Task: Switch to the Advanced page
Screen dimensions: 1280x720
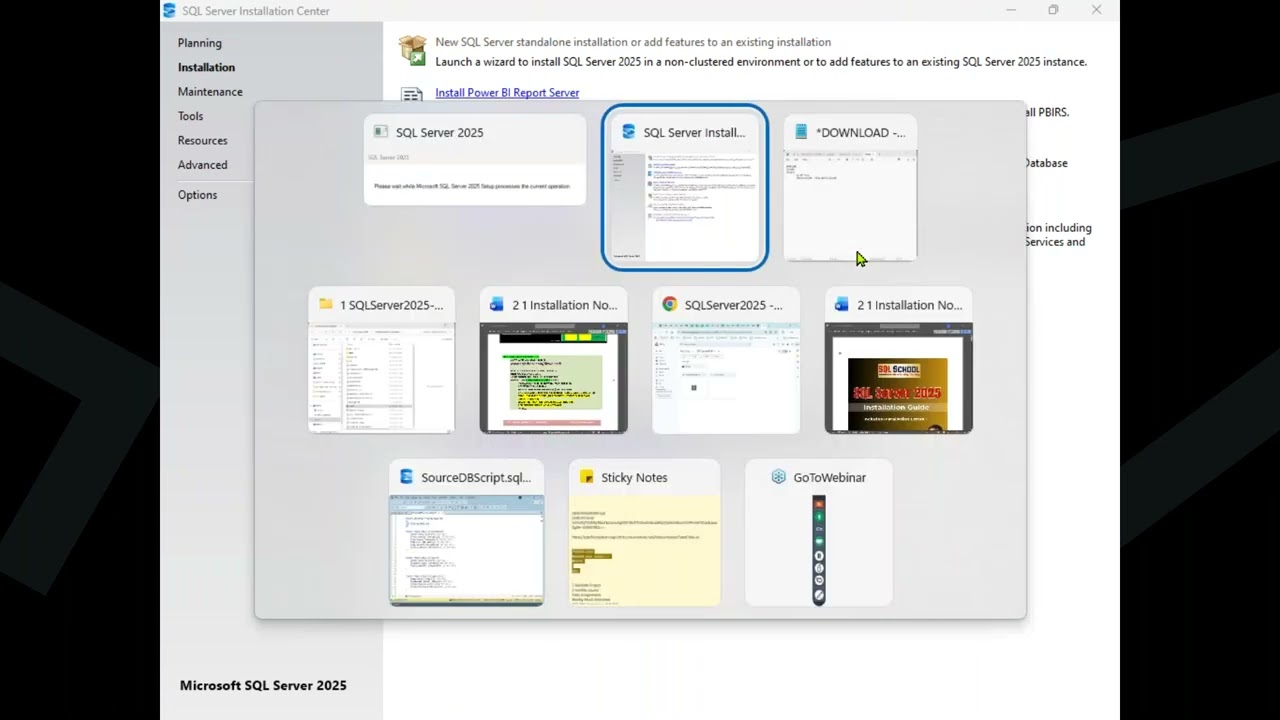Action: coord(202,165)
